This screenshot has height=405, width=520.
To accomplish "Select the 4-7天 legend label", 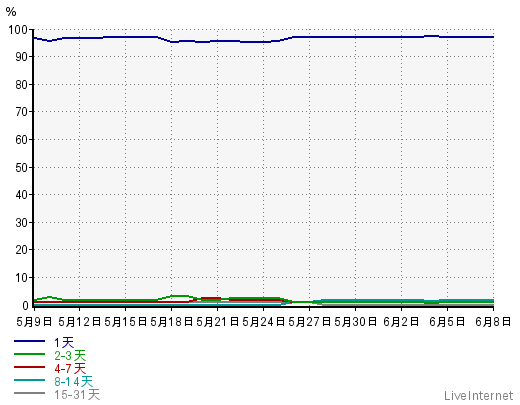I will [70, 369].
